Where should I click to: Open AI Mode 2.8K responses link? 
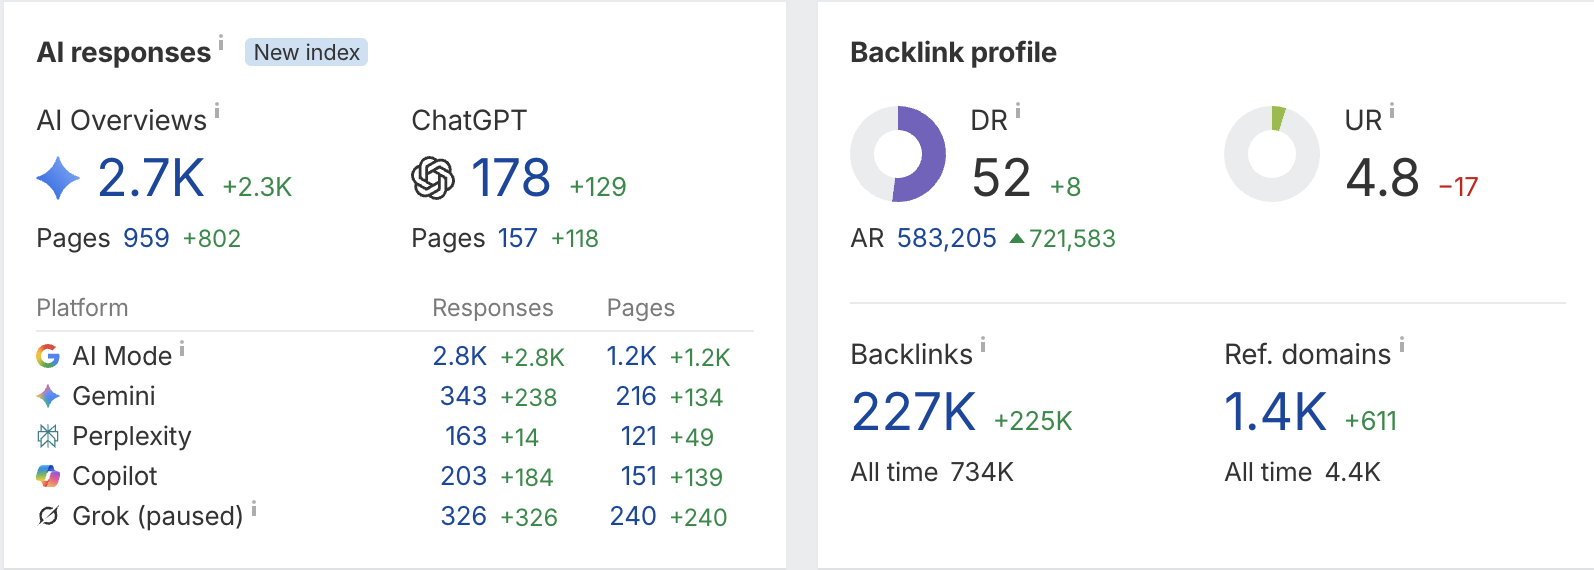click(x=460, y=356)
